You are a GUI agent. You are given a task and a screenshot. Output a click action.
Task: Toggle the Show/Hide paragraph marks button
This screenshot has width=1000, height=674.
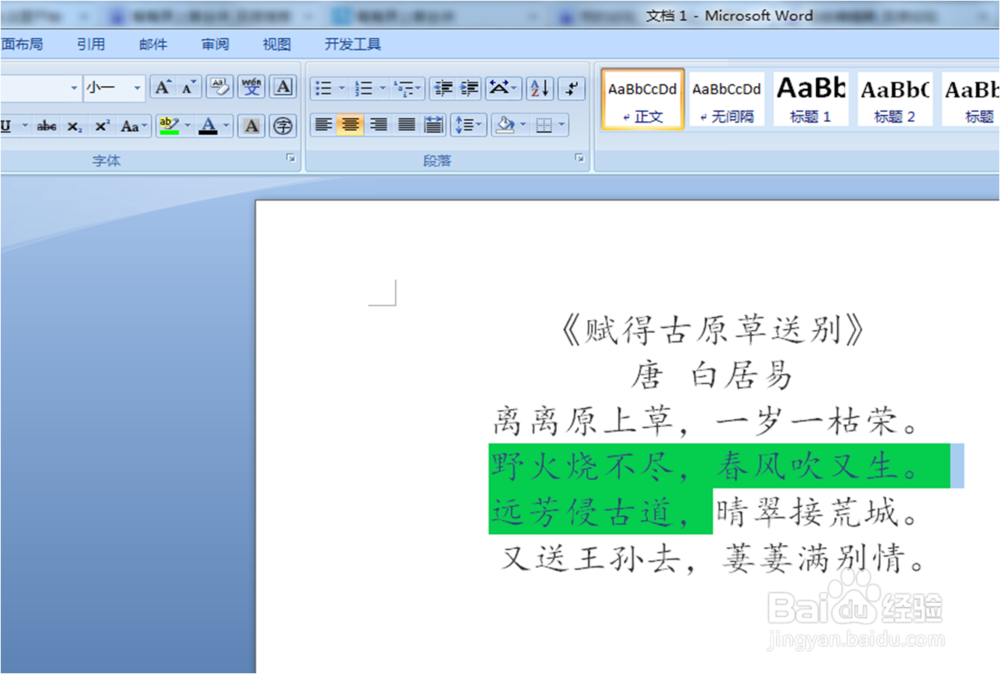pos(571,88)
